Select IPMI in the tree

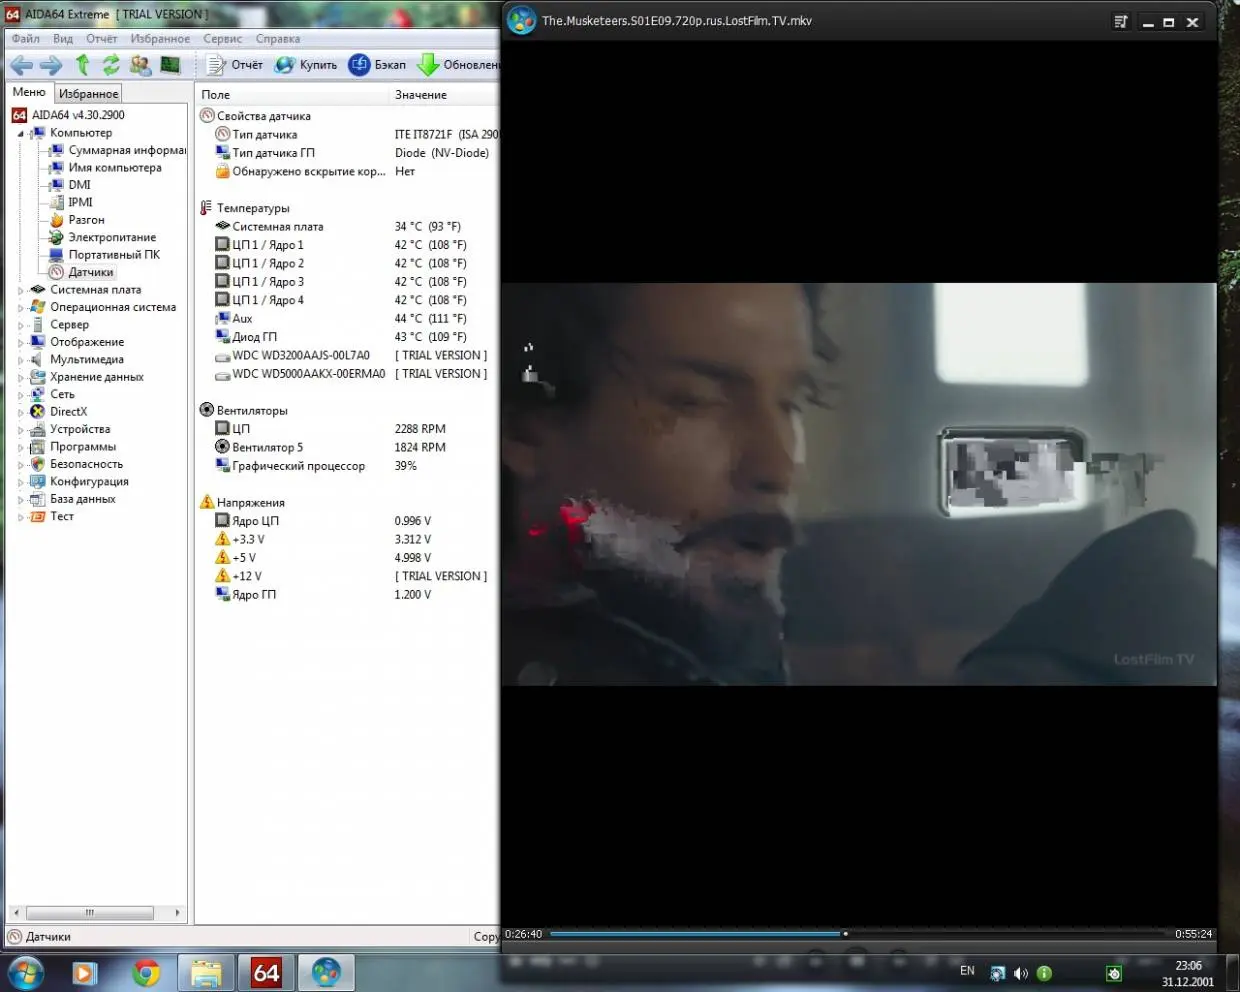coord(80,202)
